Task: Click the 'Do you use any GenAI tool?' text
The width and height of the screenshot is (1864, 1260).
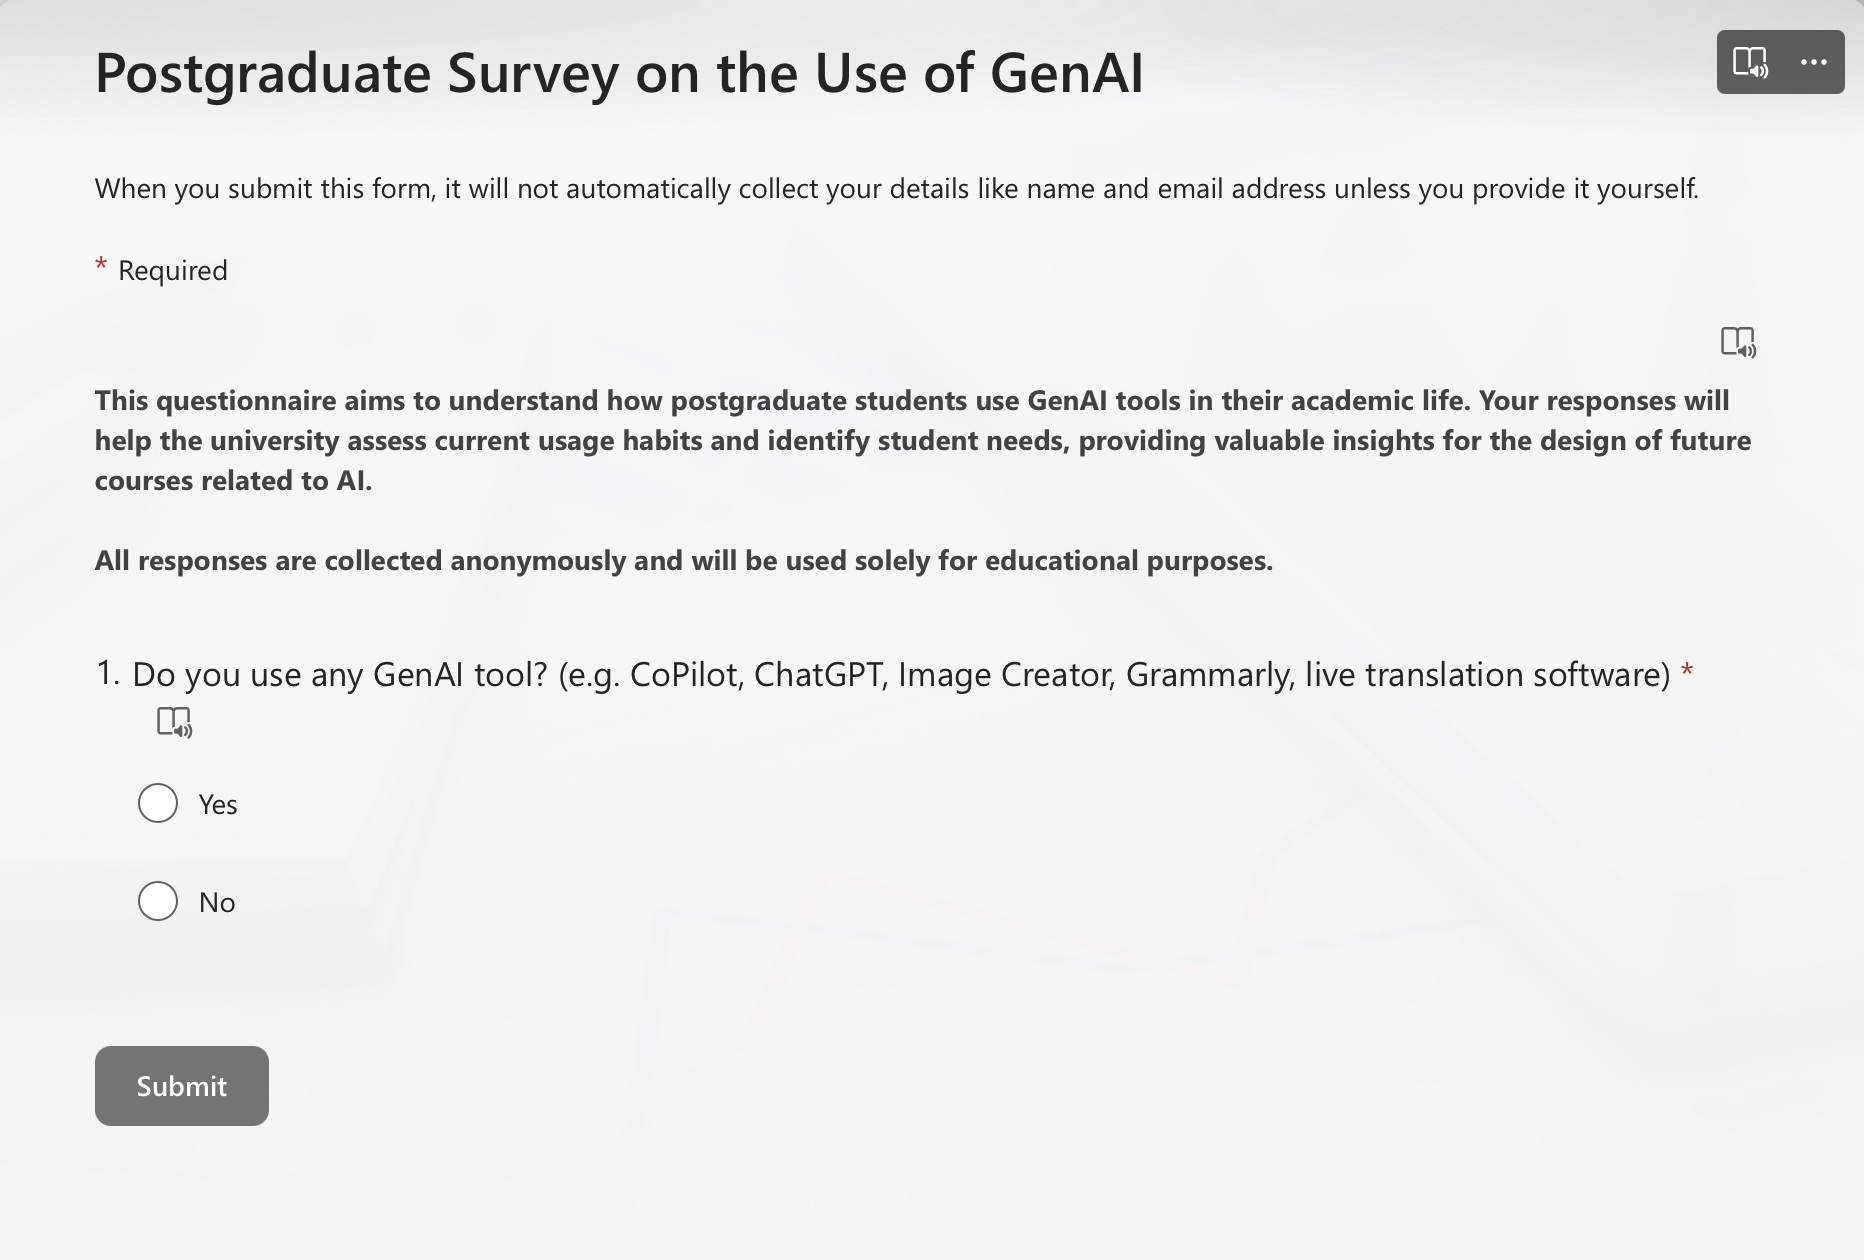Action: tap(340, 675)
